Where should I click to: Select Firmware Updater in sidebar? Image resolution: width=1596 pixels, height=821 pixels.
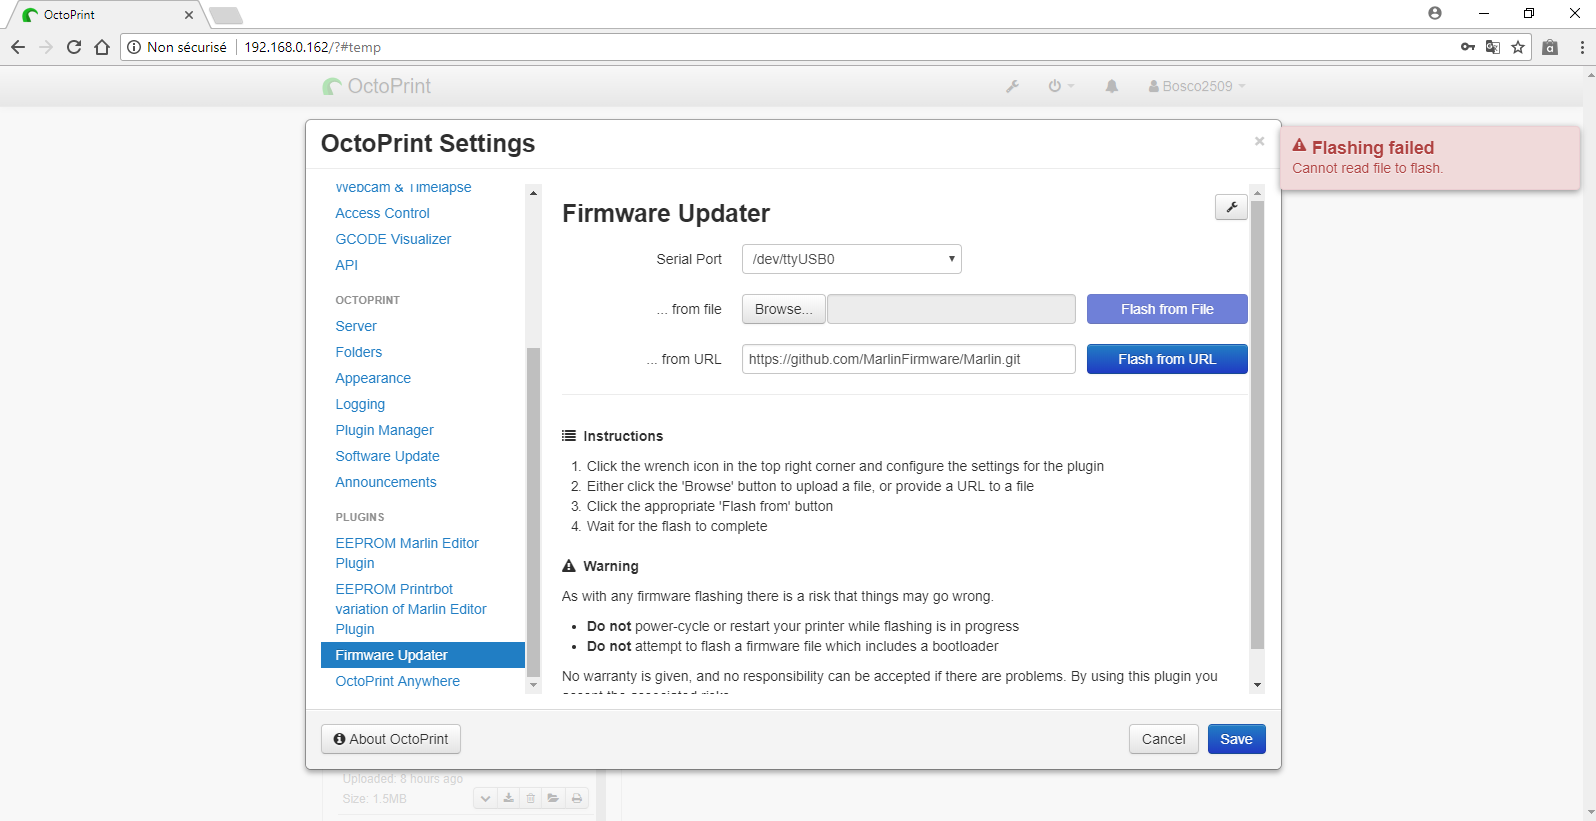(x=423, y=655)
